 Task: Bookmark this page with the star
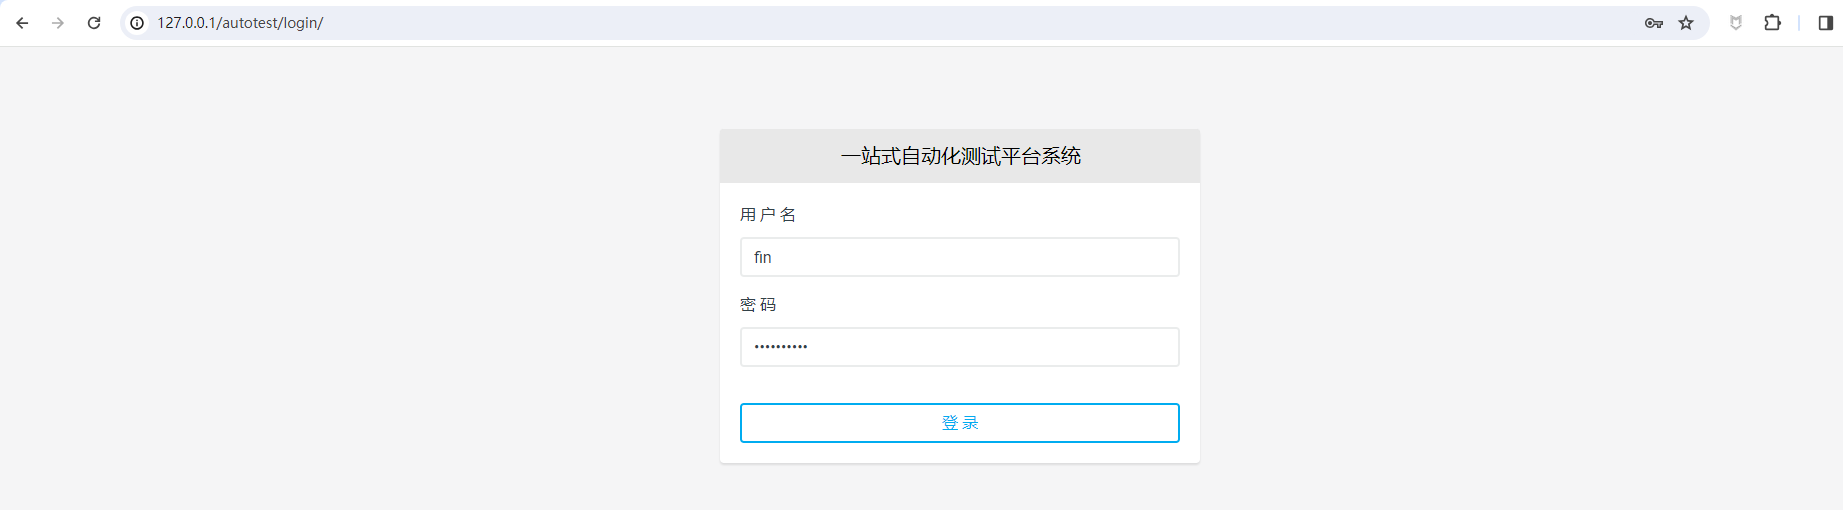1686,23
